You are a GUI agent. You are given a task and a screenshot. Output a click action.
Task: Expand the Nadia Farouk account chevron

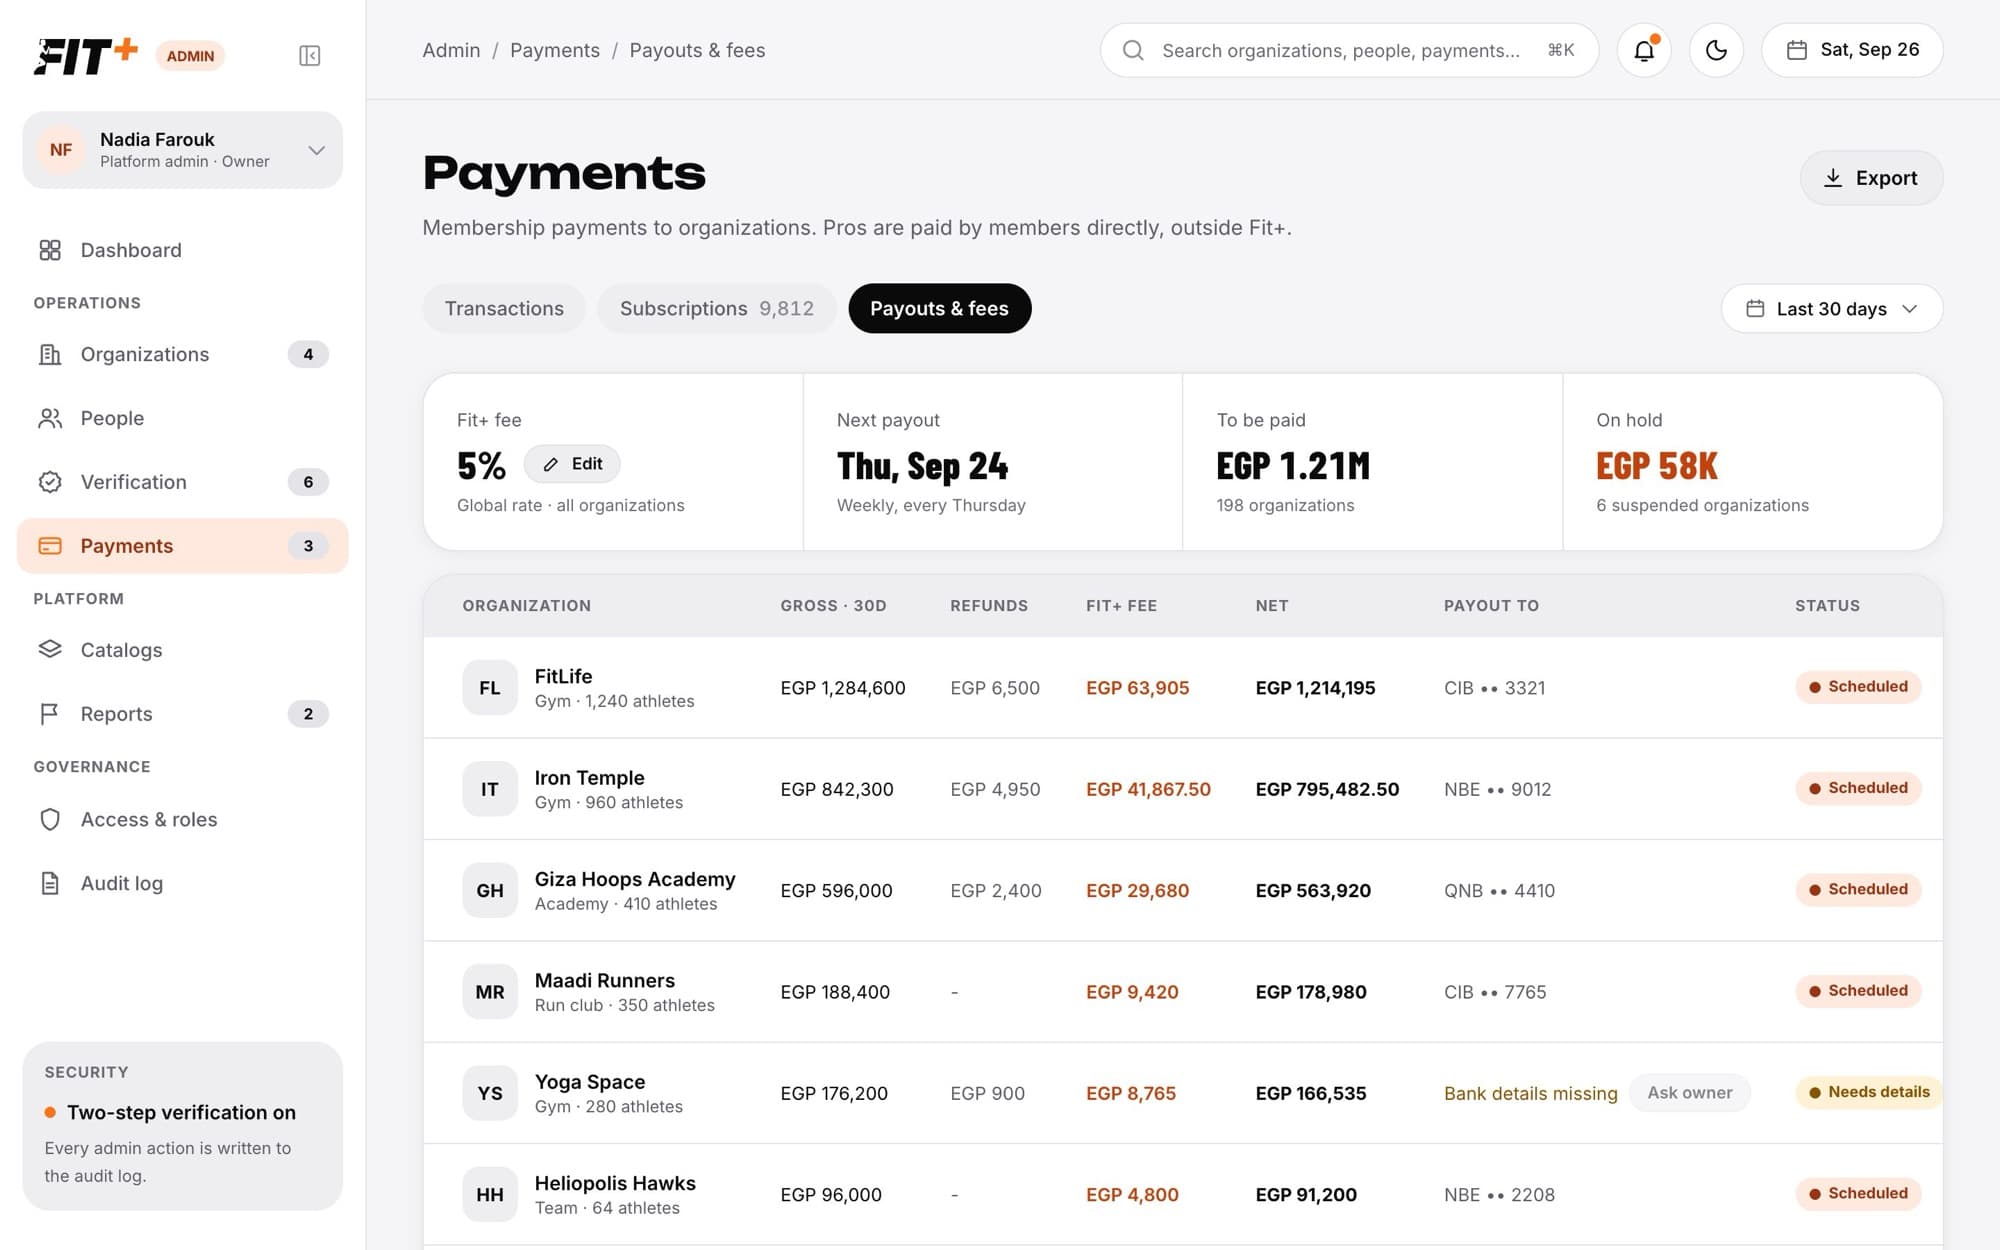click(x=317, y=150)
